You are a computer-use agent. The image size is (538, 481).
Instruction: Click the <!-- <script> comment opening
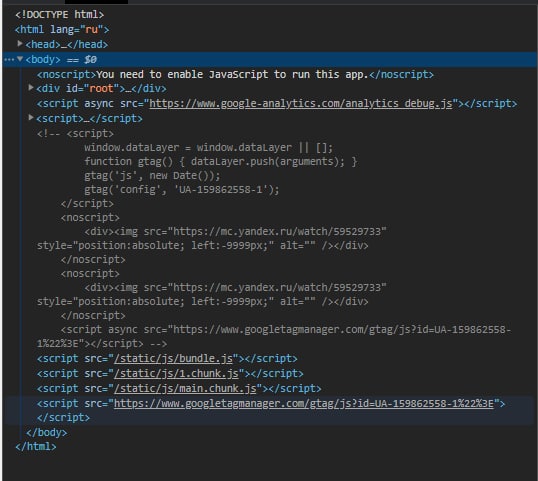[x=75, y=133]
